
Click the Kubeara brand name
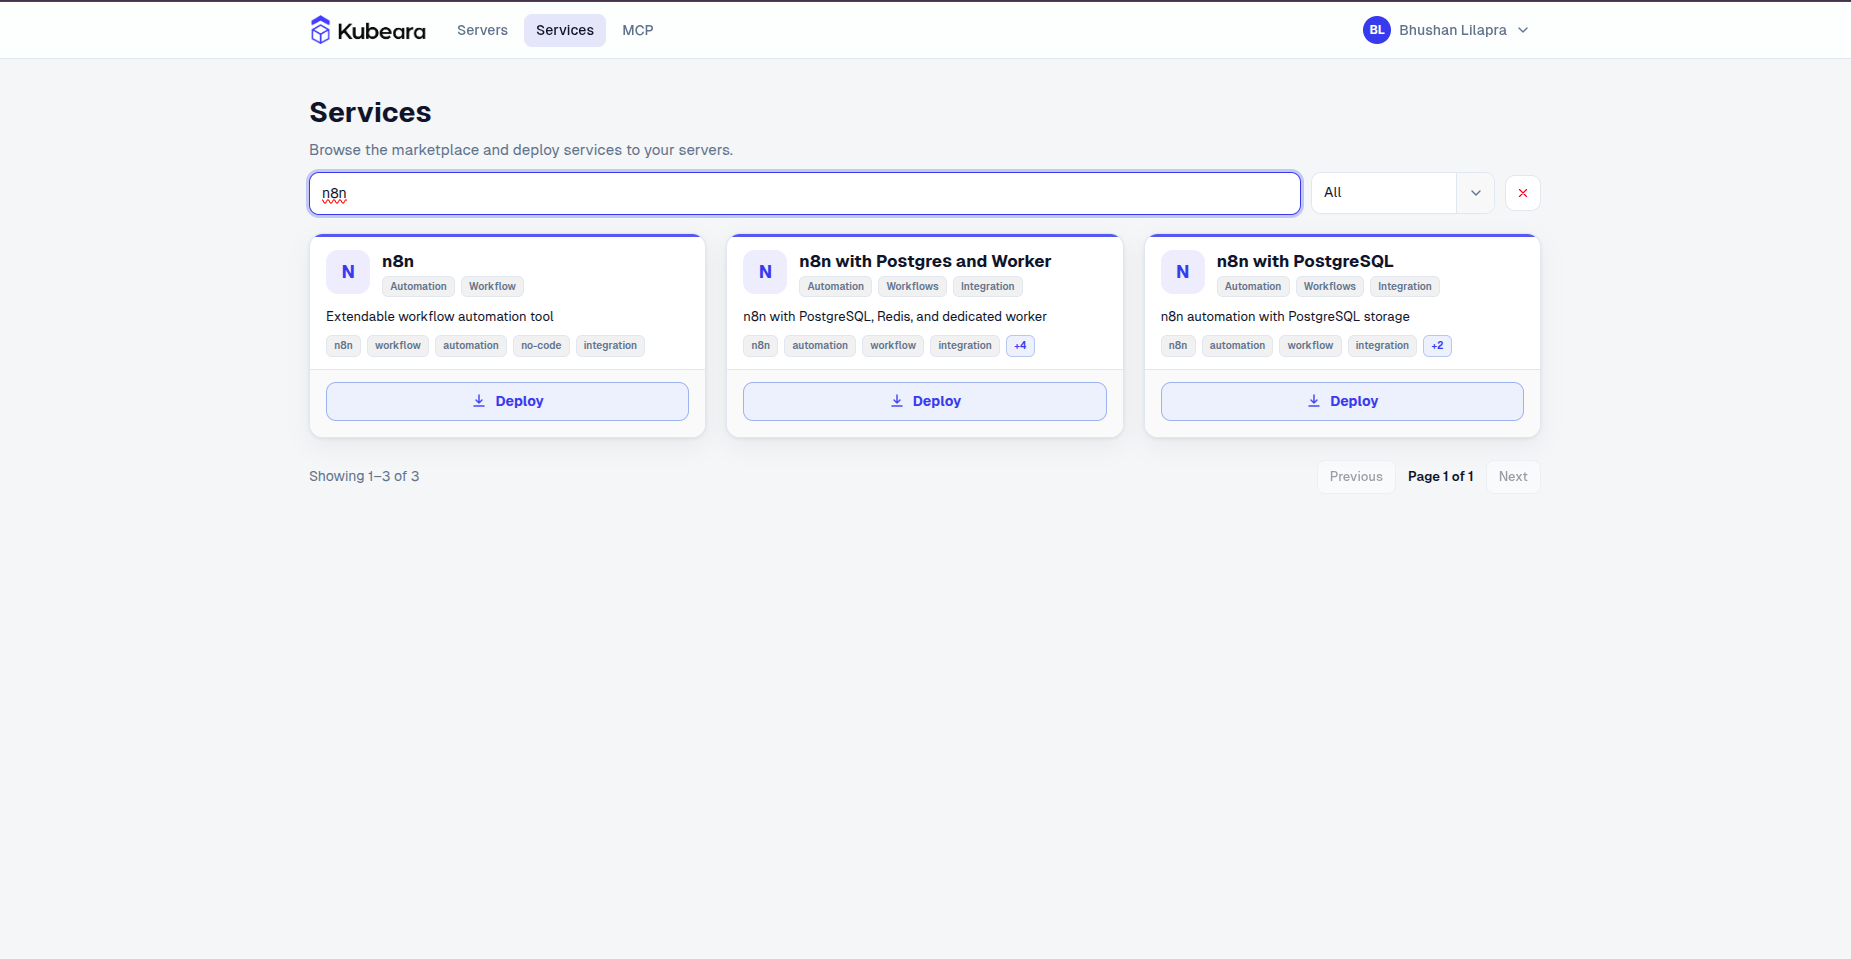tap(382, 31)
